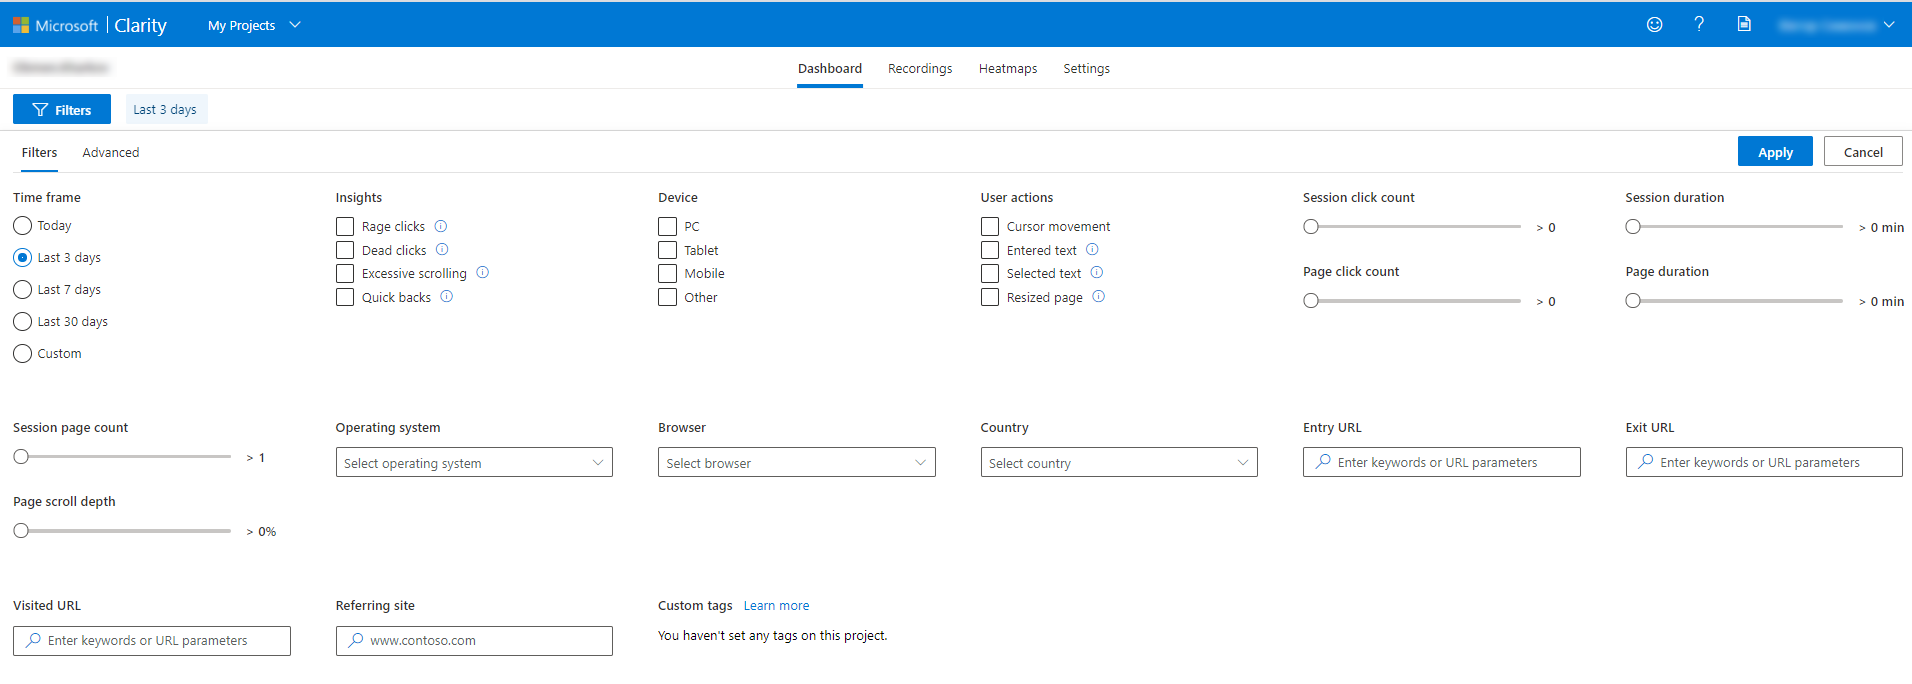Click the Microsoft logo
Image resolution: width=1912 pixels, height=684 pixels.
coord(21,25)
